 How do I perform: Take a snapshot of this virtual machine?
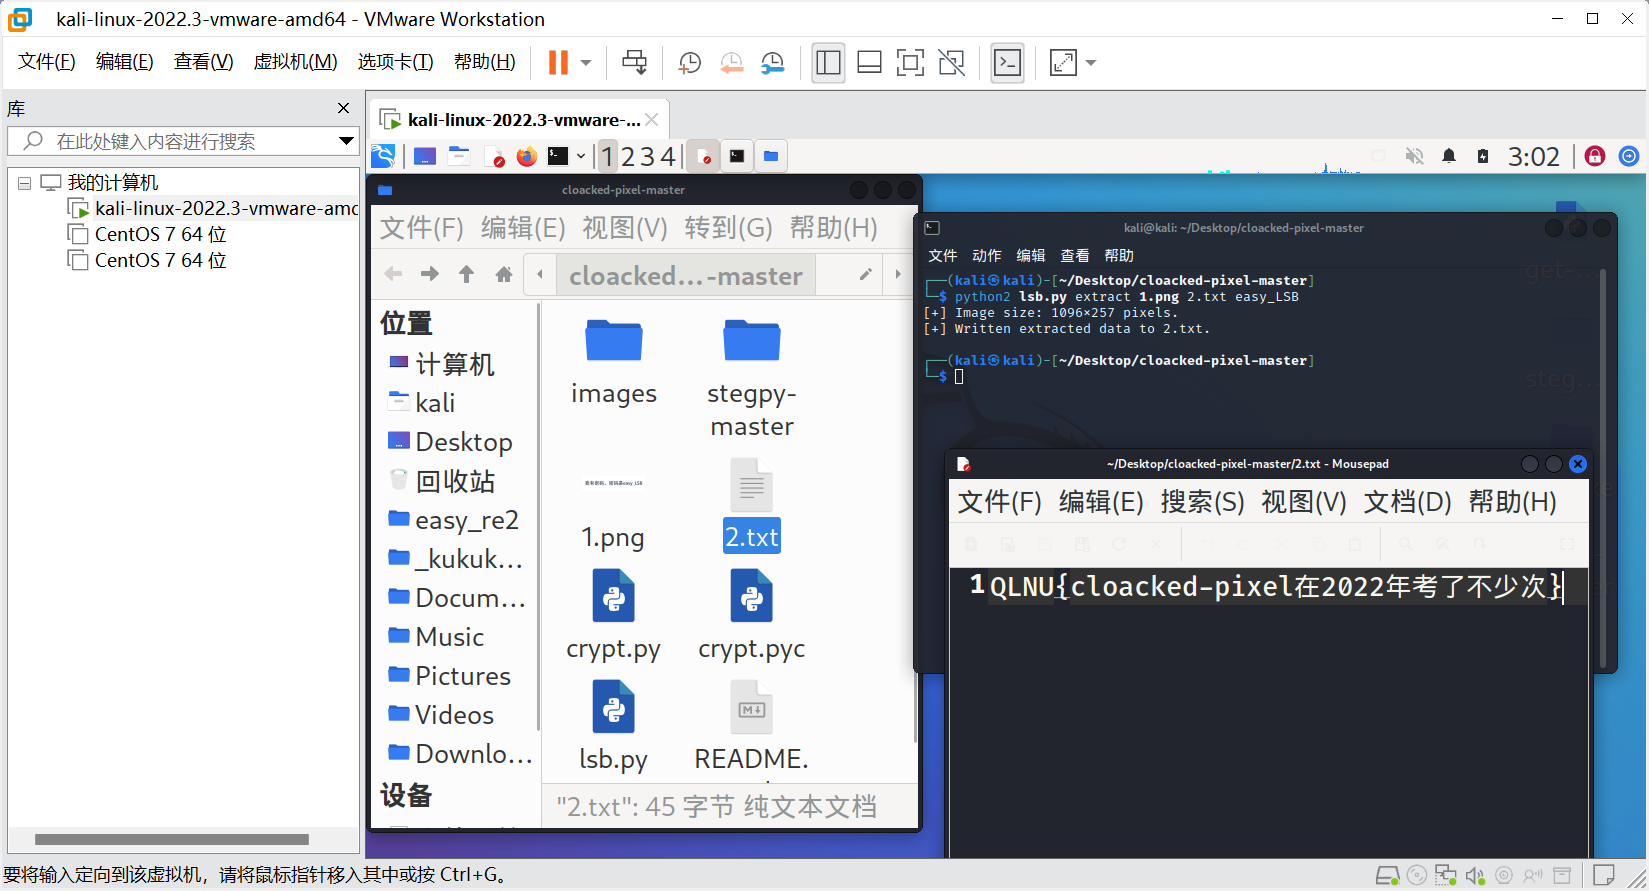pos(690,63)
